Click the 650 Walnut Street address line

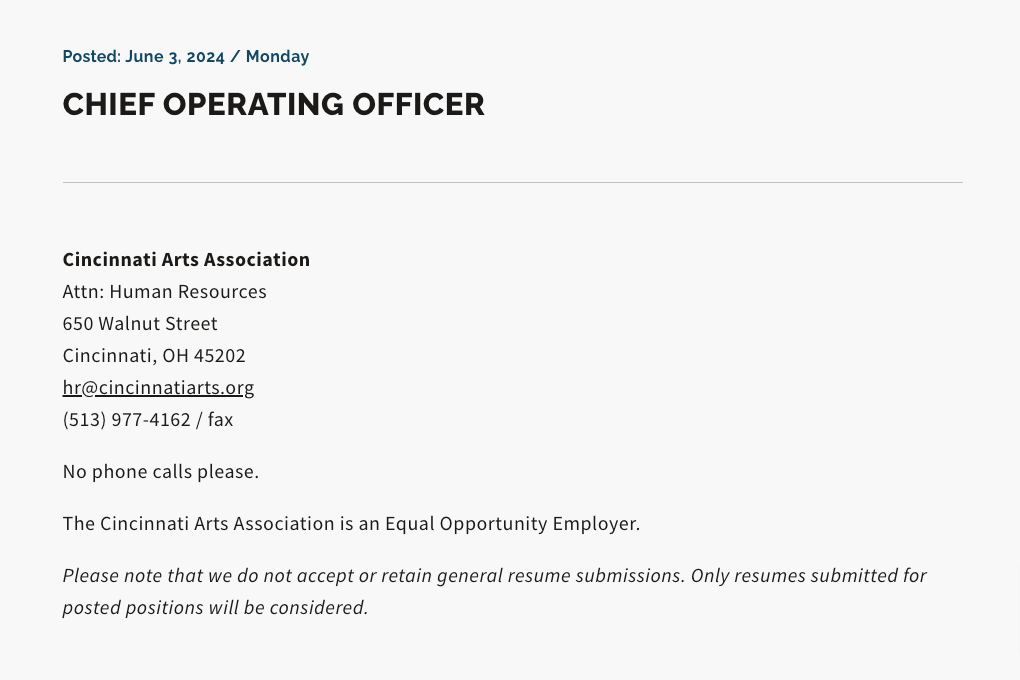(140, 323)
